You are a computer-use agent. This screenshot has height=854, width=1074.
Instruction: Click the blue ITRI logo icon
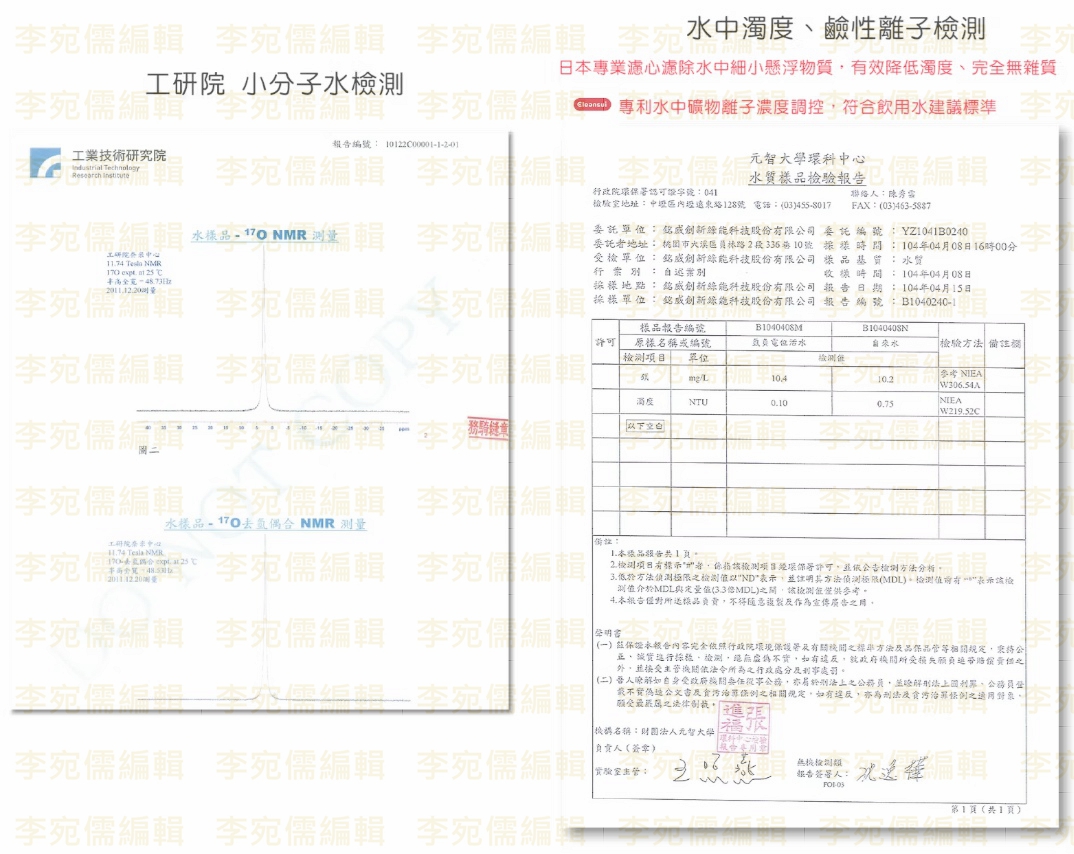pyautogui.click(x=45, y=163)
